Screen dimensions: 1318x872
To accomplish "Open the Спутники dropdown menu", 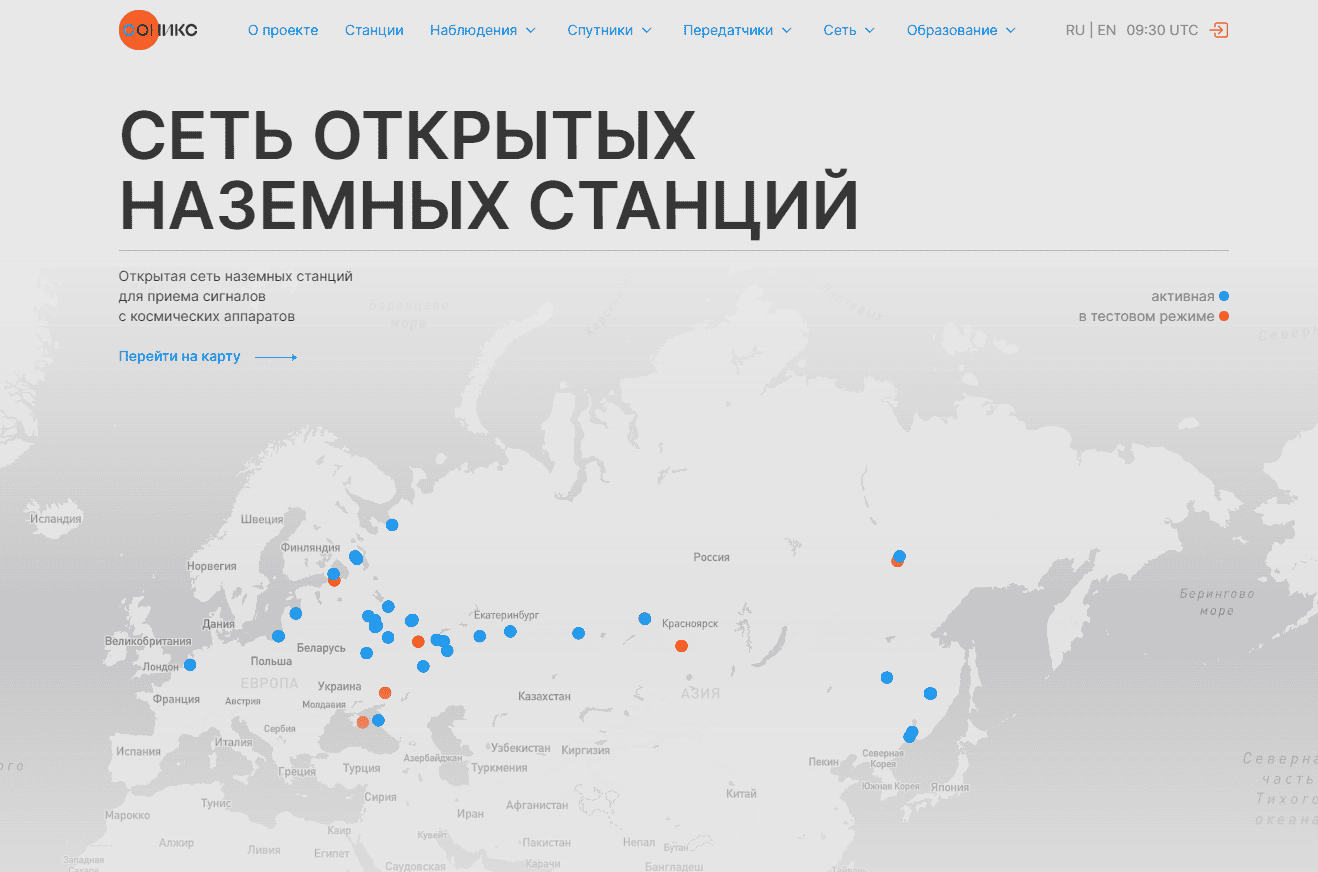I will coord(609,30).
